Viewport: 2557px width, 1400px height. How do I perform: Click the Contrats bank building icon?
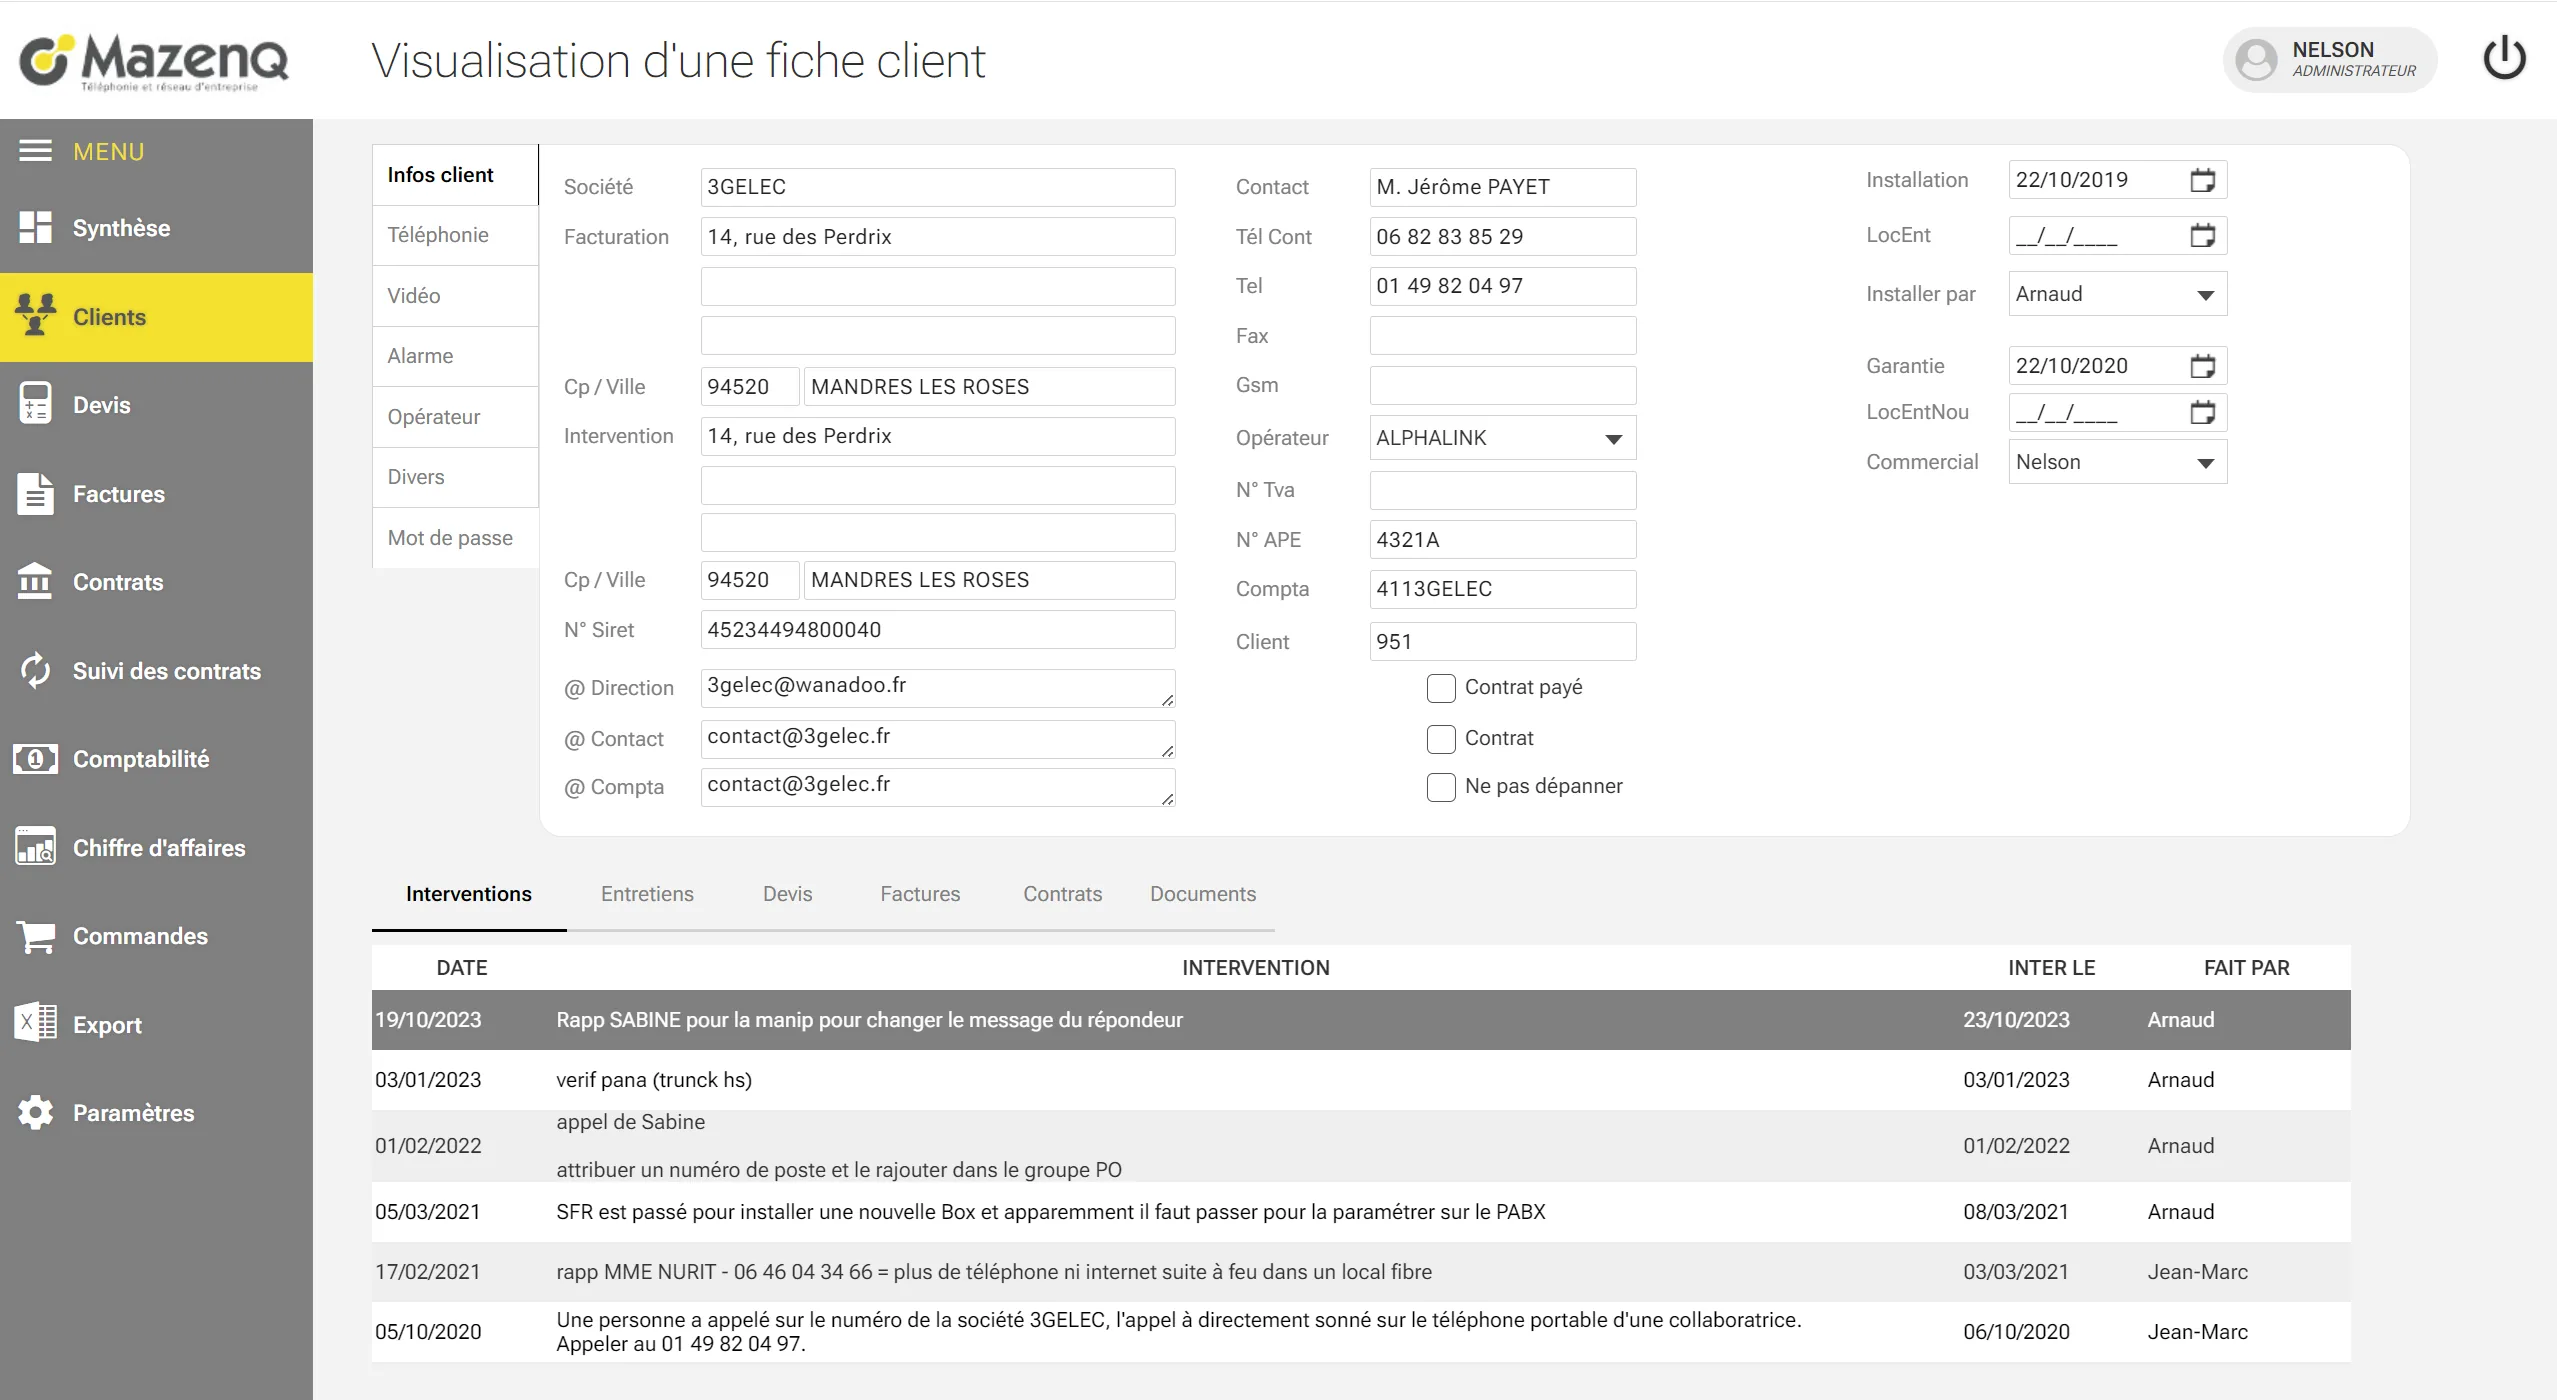pyautogui.click(x=35, y=581)
